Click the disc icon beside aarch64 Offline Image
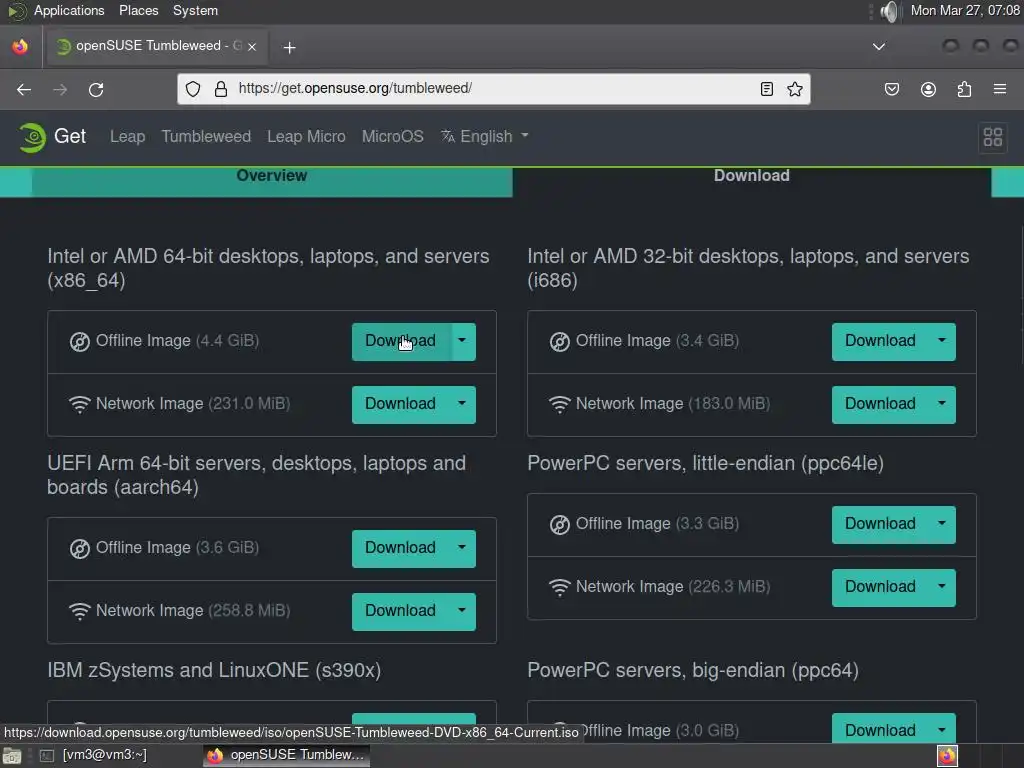This screenshot has height=768, width=1024. tap(80, 549)
